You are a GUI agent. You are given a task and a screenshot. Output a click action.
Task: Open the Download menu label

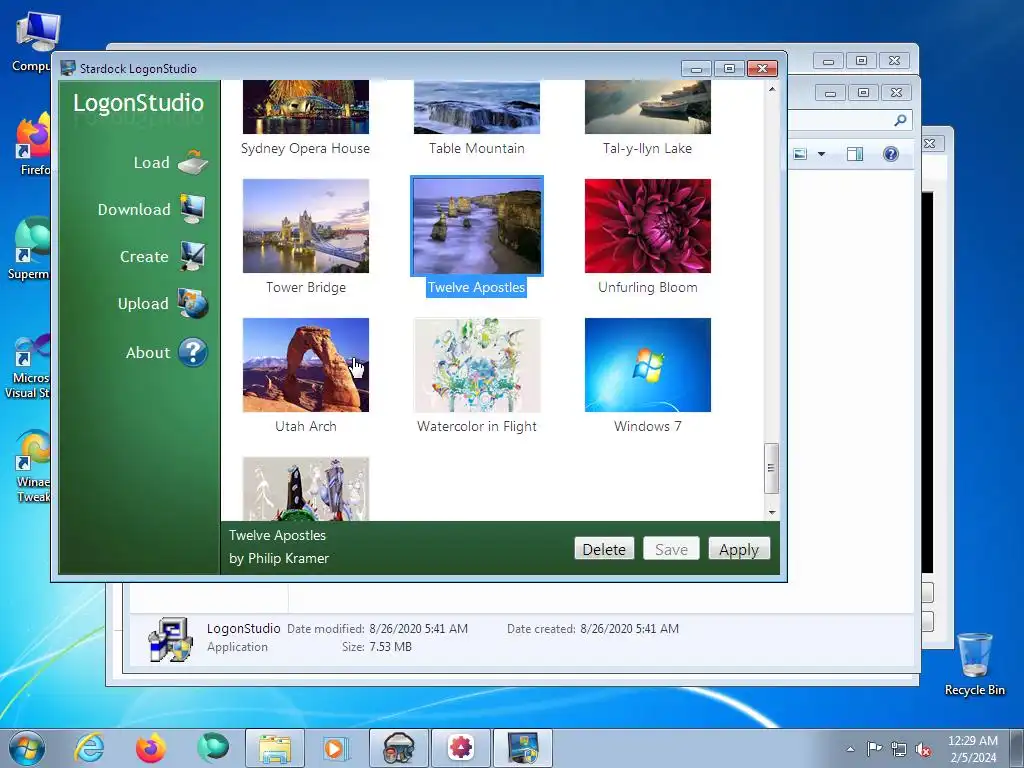[x=134, y=210]
